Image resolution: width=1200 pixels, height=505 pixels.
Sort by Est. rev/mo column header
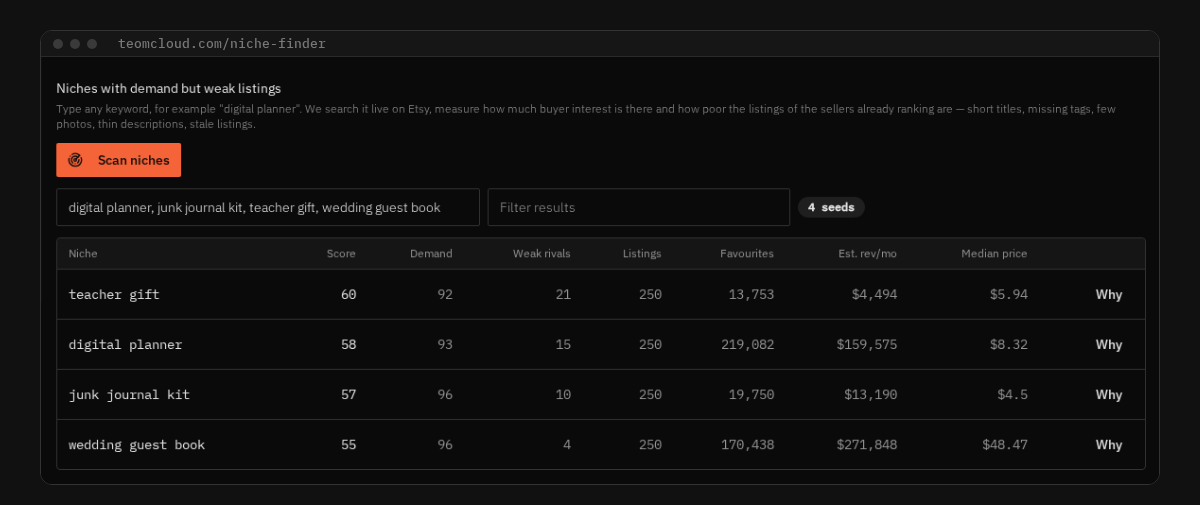tap(867, 254)
